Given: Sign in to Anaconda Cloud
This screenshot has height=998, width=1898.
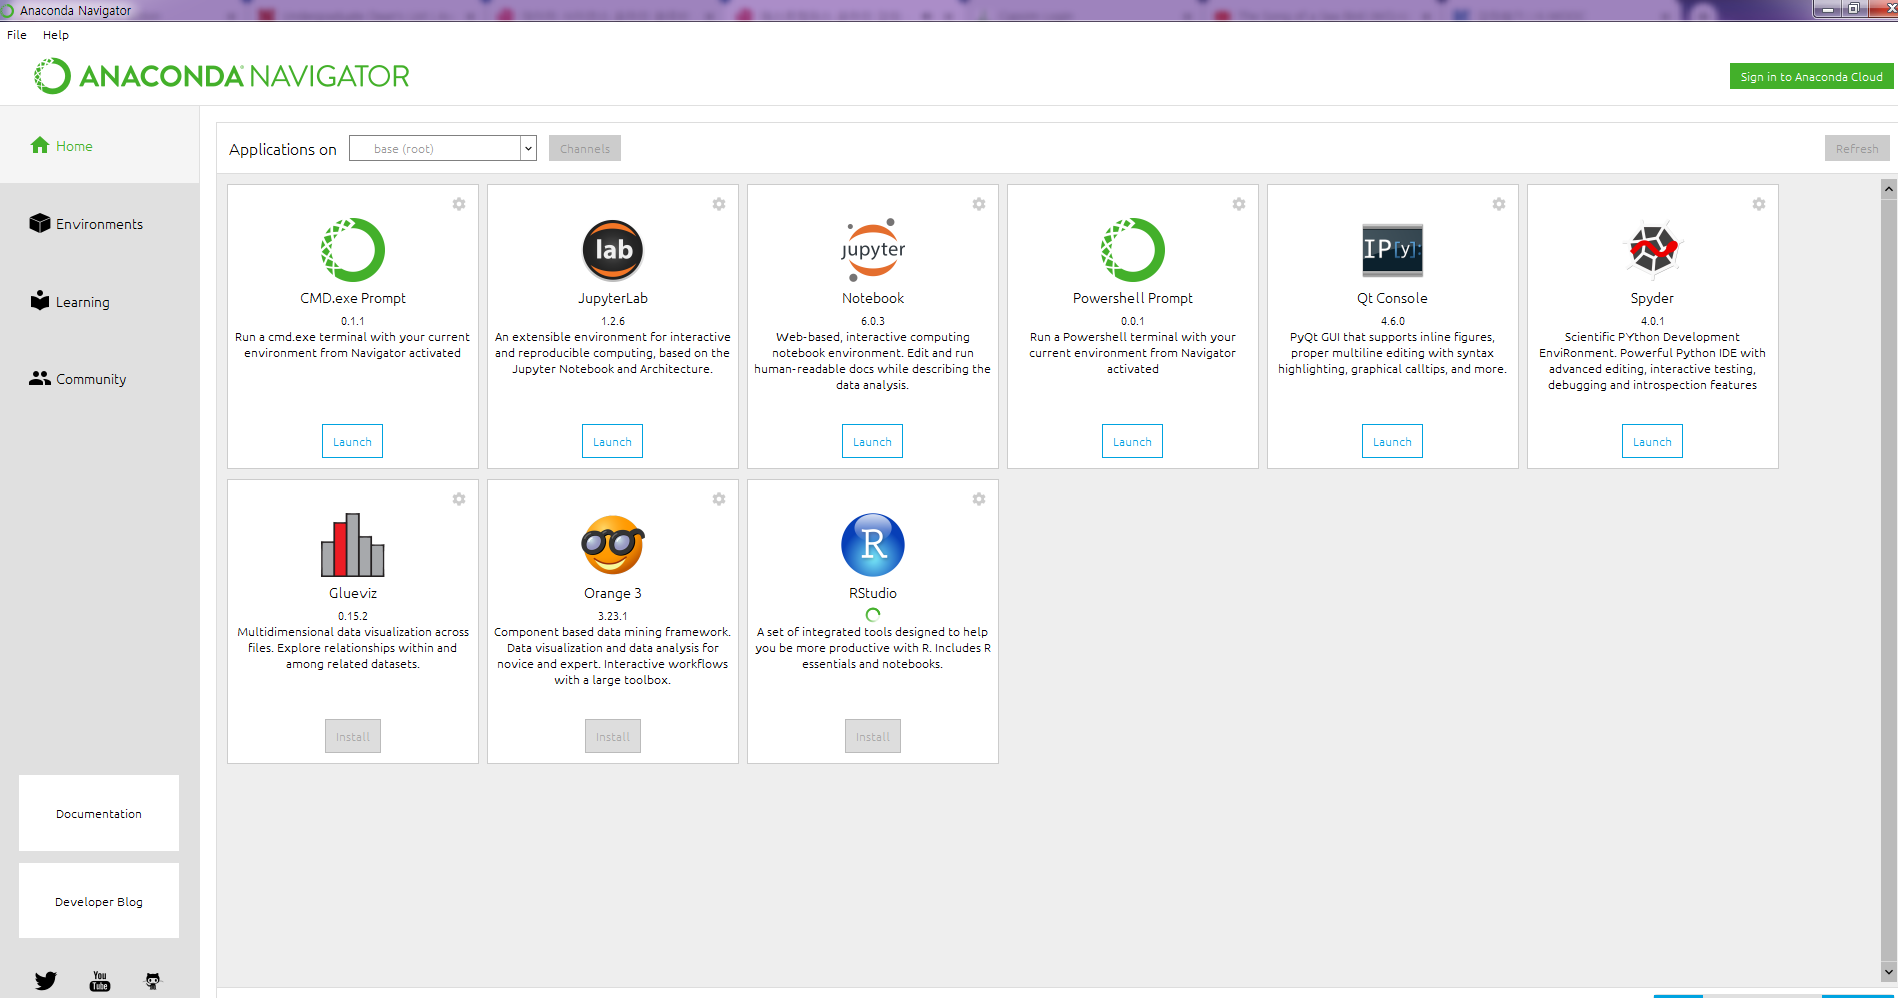Looking at the screenshot, I should pos(1811,76).
